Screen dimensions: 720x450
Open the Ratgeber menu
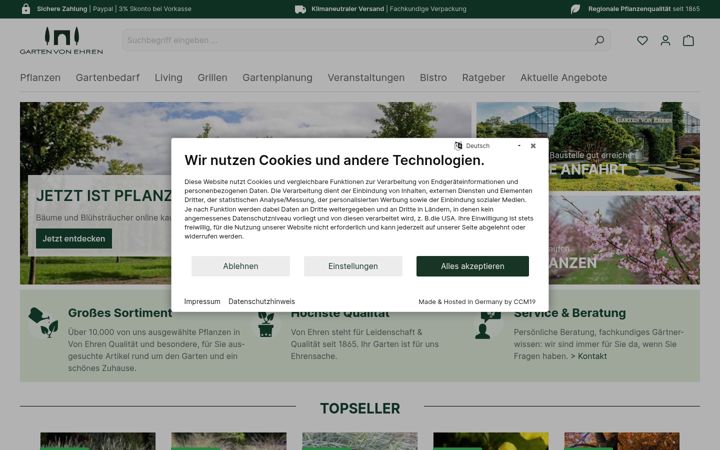[x=484, y=78]
